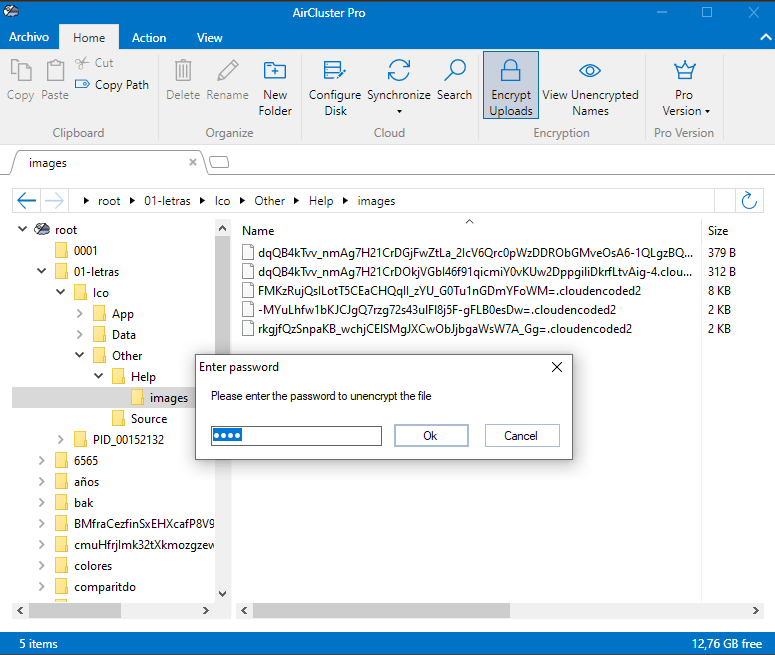Screen dimensions: 775x655
Task: Click the back navigation arrow
Action: click(27, 201)
